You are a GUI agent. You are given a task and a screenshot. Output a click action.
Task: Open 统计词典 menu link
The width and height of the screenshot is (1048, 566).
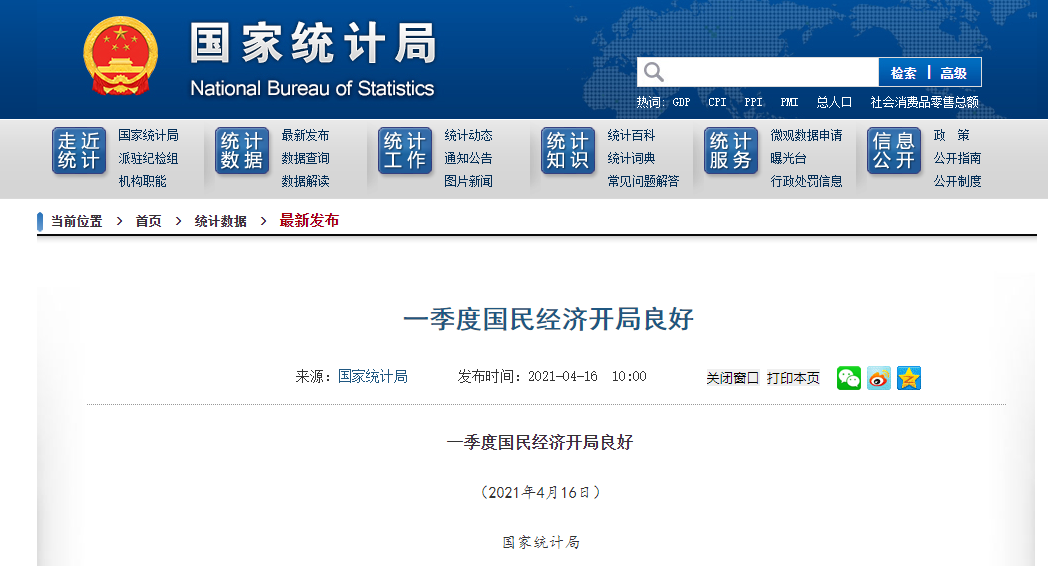[632, 158]
